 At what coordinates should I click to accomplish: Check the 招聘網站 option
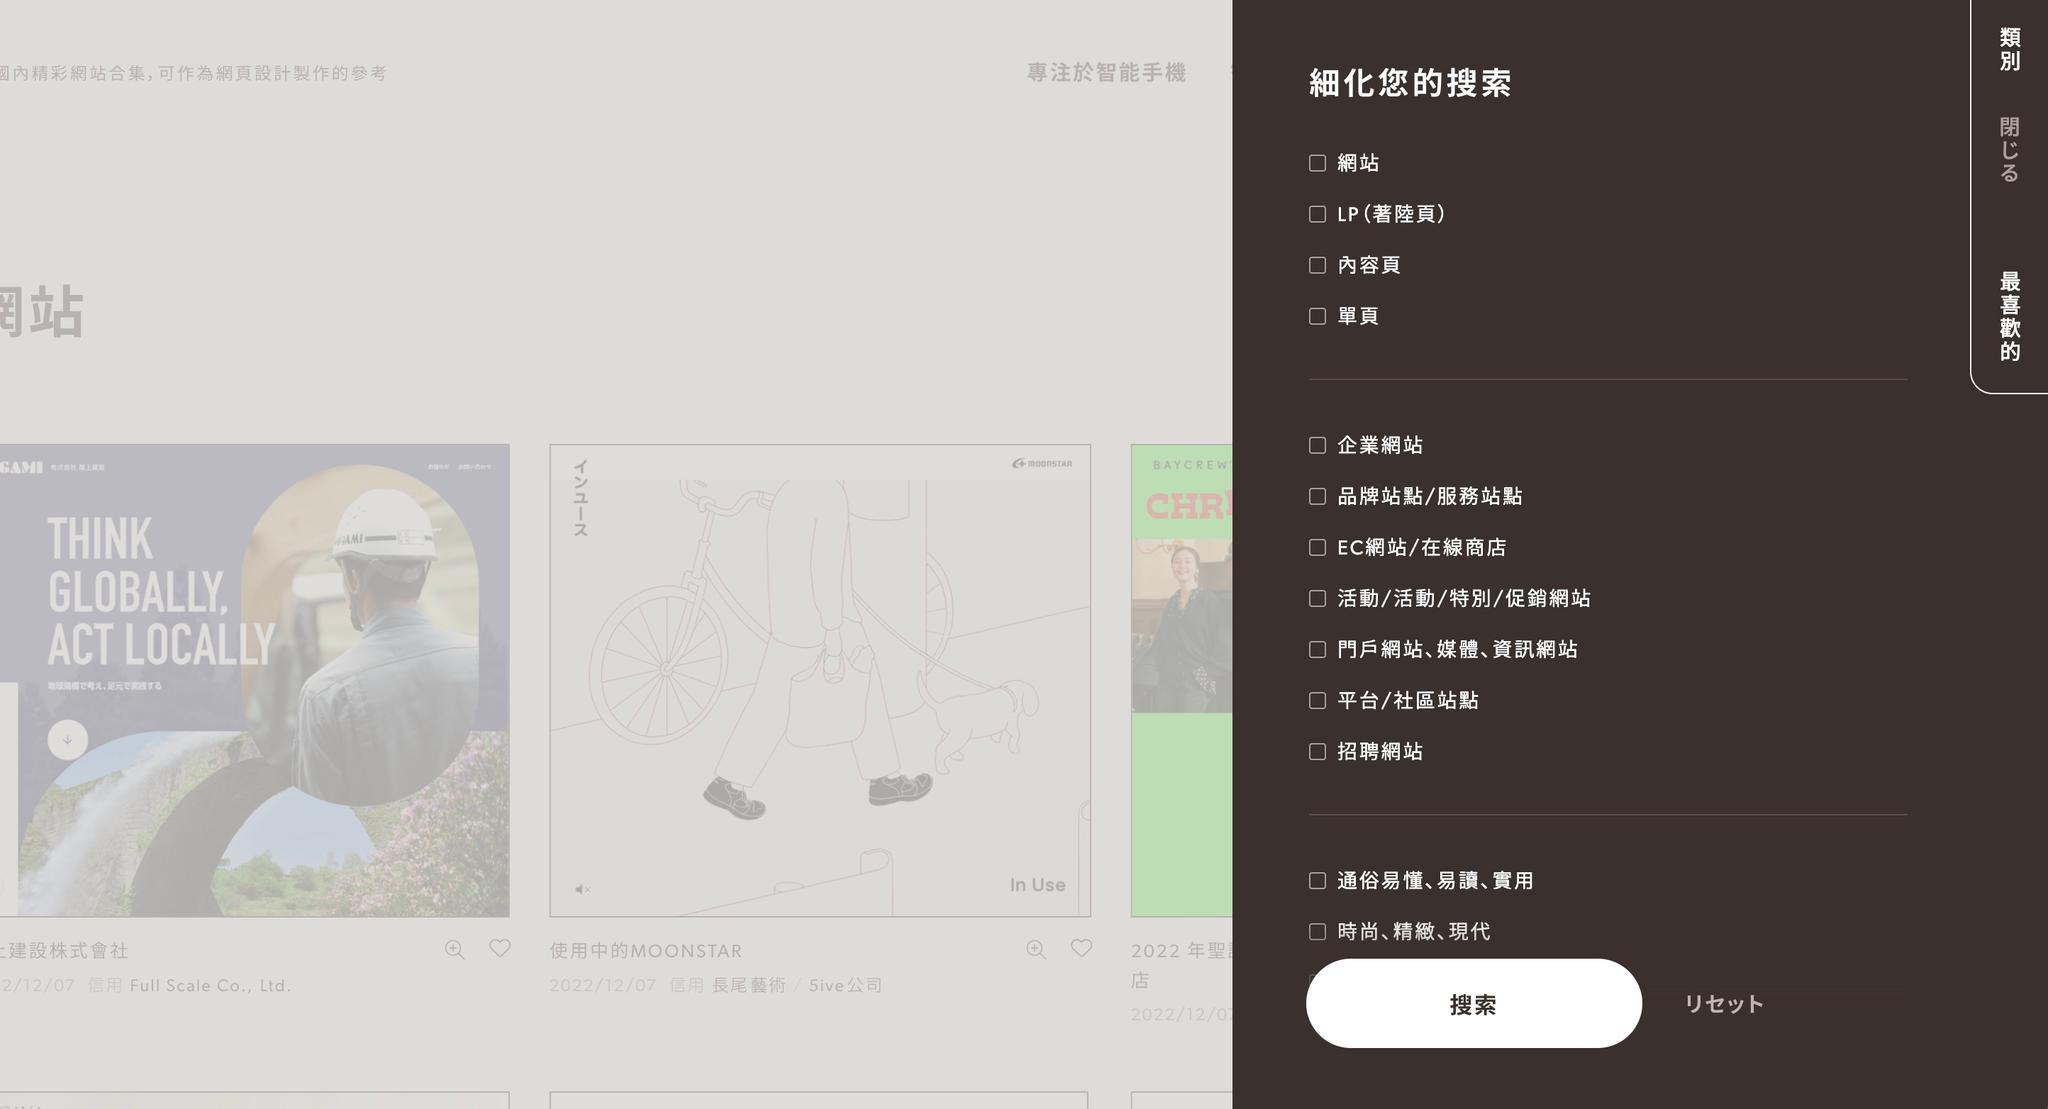tap(1318, 752)
